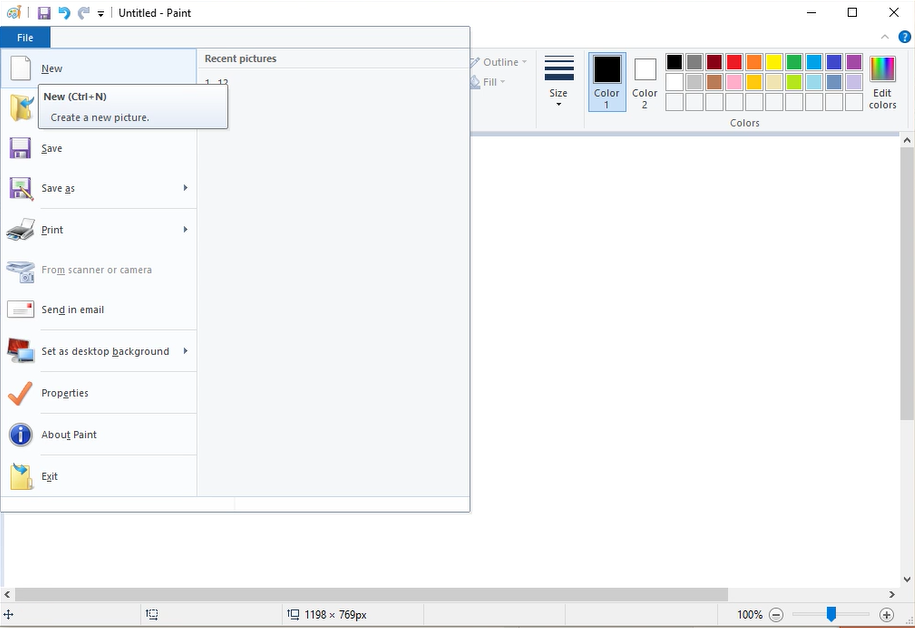
Task: Pick the black color swatch
Action: pos(674,62)
